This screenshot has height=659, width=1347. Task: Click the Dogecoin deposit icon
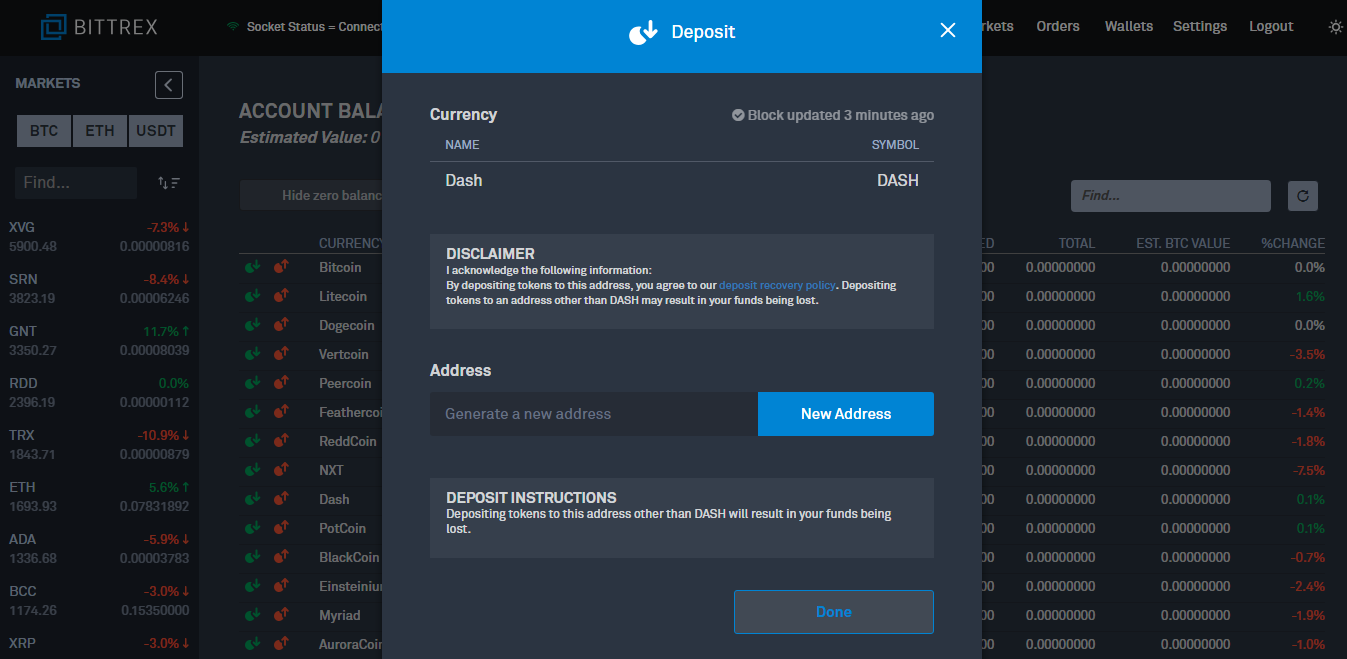click(252, 325)
